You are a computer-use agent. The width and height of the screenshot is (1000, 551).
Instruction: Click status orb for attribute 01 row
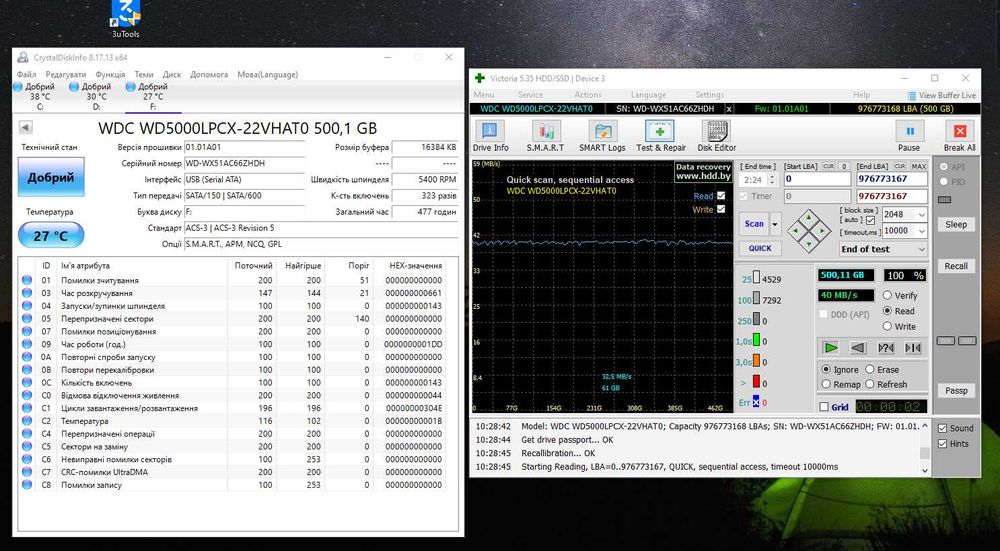pyautogui.click(x=27, y=280)
